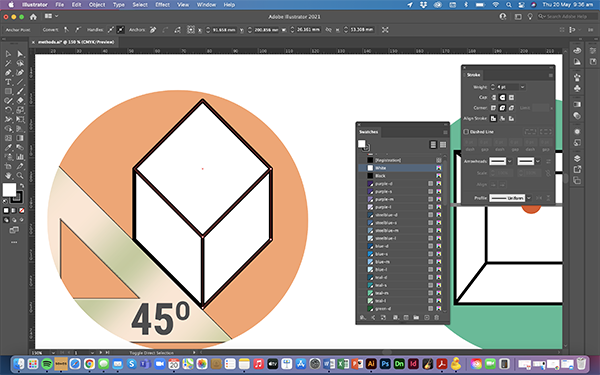Open the zoom level dropdown at 150%

[x=53, y=353]
